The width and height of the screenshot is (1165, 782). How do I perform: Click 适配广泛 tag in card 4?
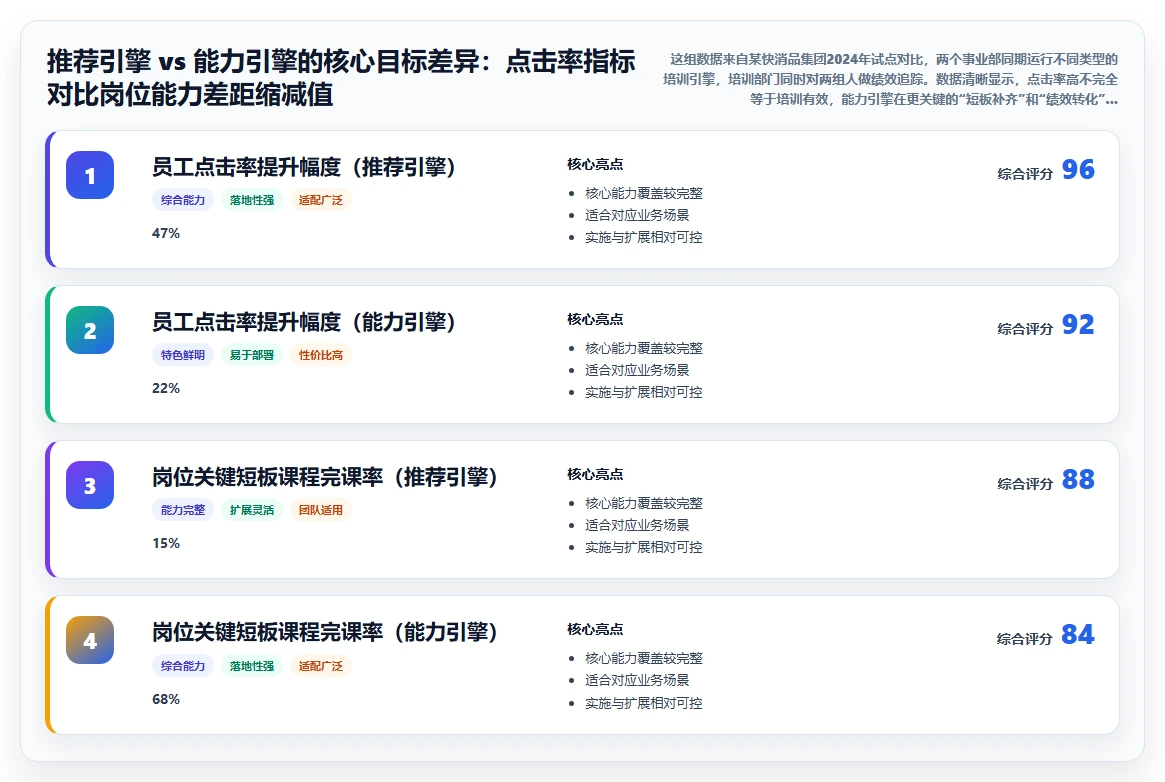tap(321, 666)
